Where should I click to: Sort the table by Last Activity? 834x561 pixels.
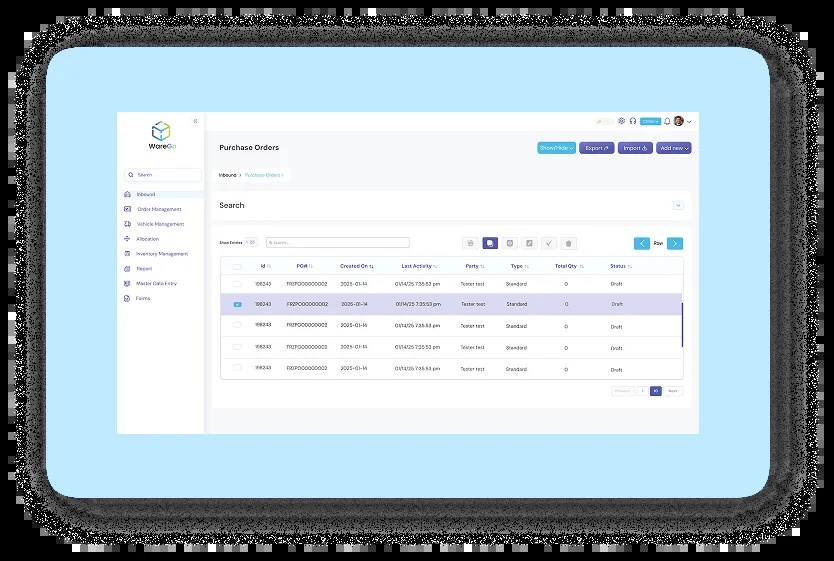(419, 266)
